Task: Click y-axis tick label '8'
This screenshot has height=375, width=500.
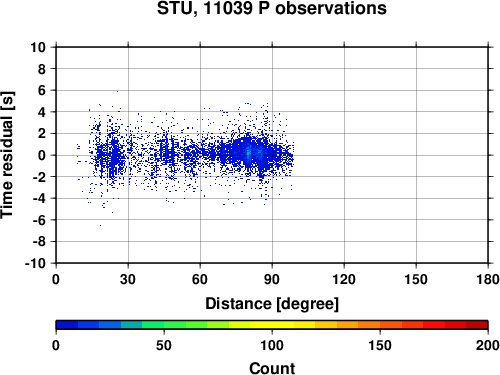Action: coord(42,69)
